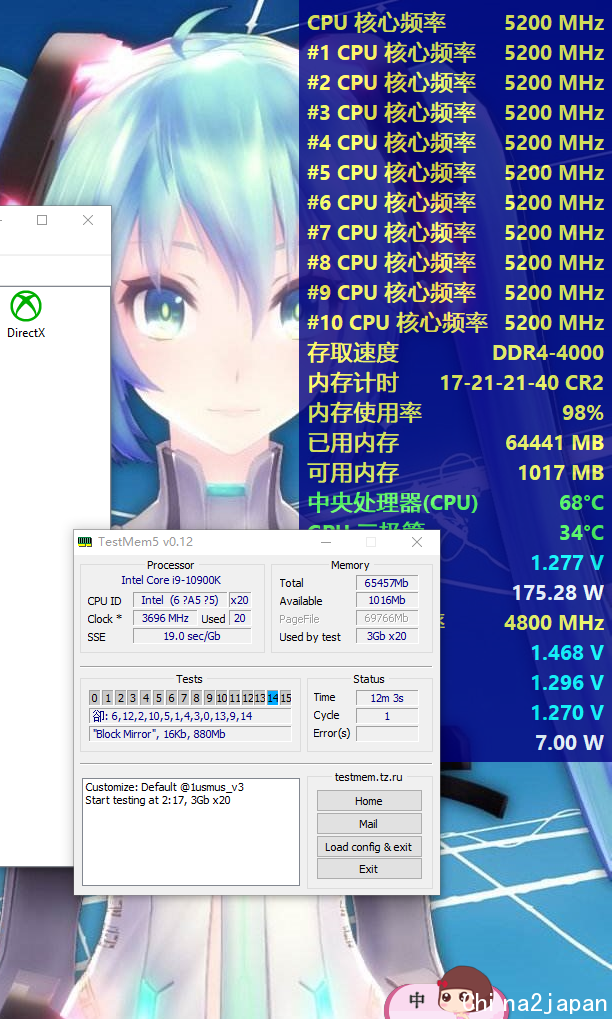Click the Mail button in TestMem5
The height and width of the screenshot is (1019, 612).
tap(369, 823)
